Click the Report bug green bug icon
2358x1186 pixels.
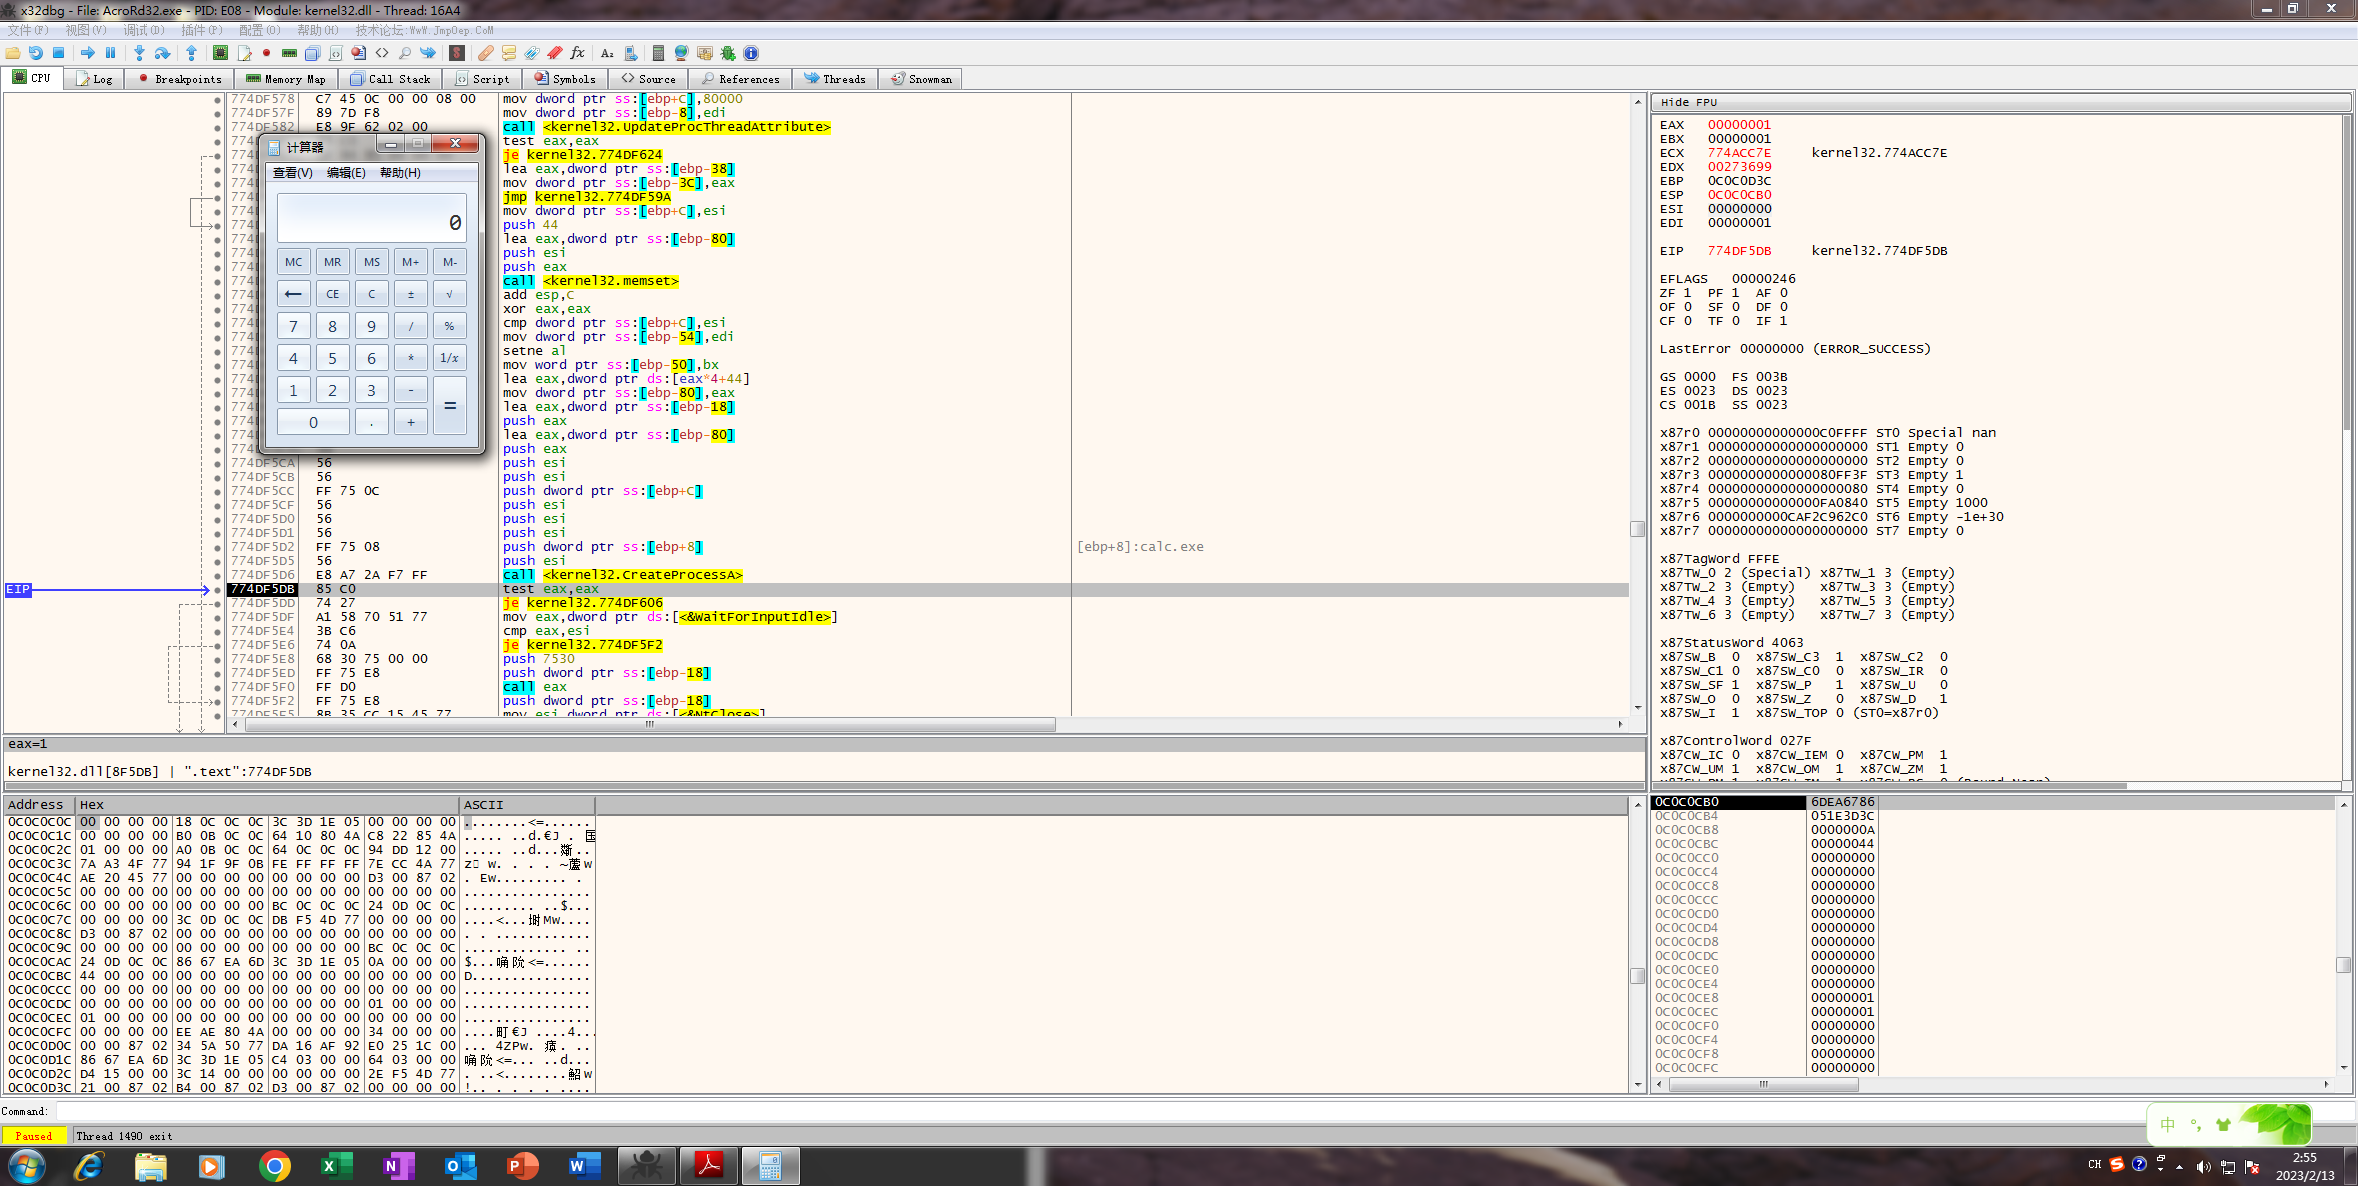[728, 53]
